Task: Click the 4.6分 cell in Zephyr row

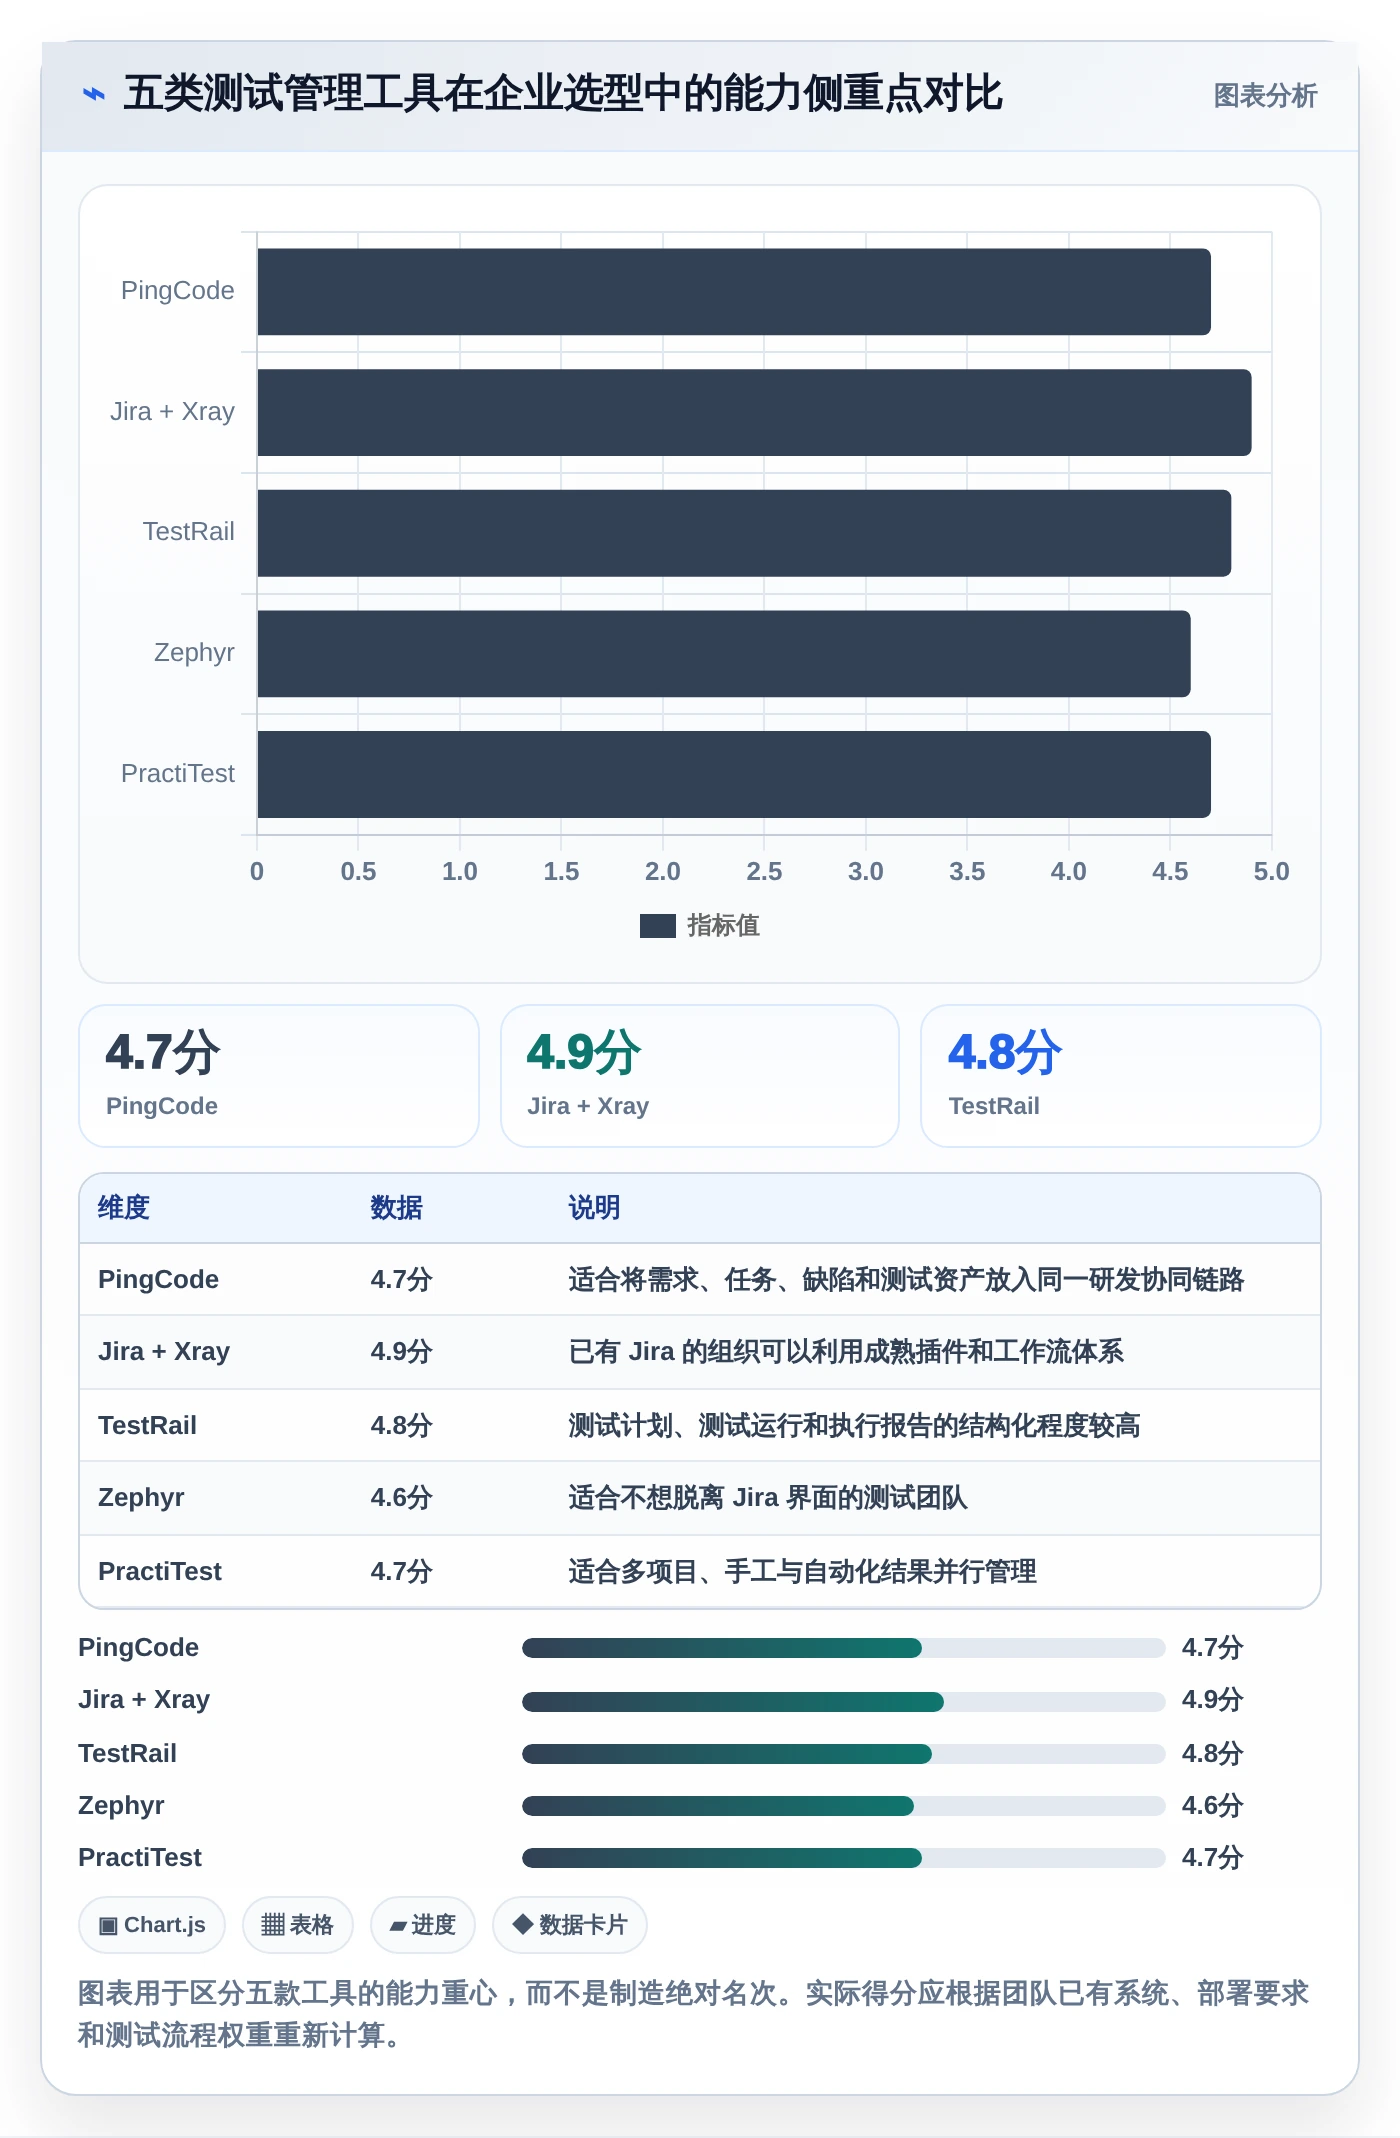Action: pyautogui.click(x=401, y=1498)
